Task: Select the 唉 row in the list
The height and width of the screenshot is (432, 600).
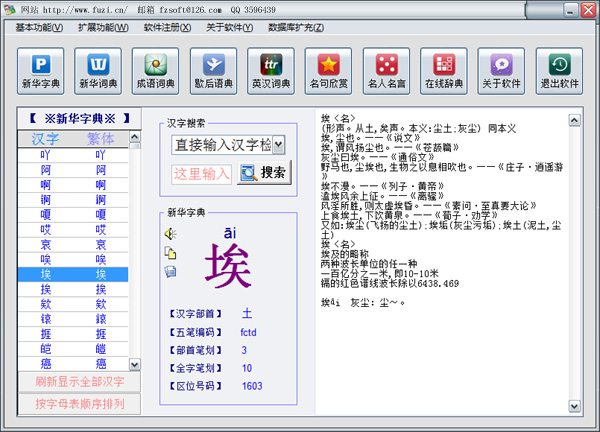Action: (73, 259)
